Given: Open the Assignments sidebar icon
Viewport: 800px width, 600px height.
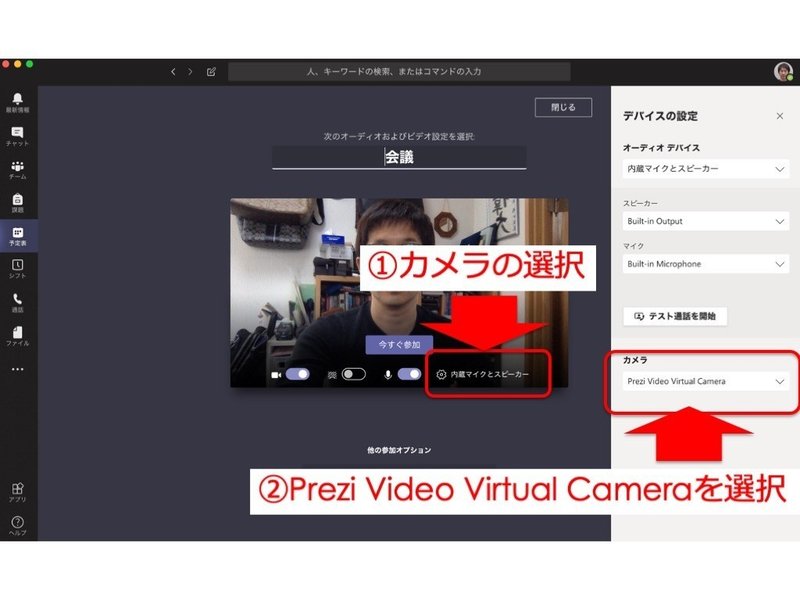Looking at the screenshot, I should (x=17, y=203).
